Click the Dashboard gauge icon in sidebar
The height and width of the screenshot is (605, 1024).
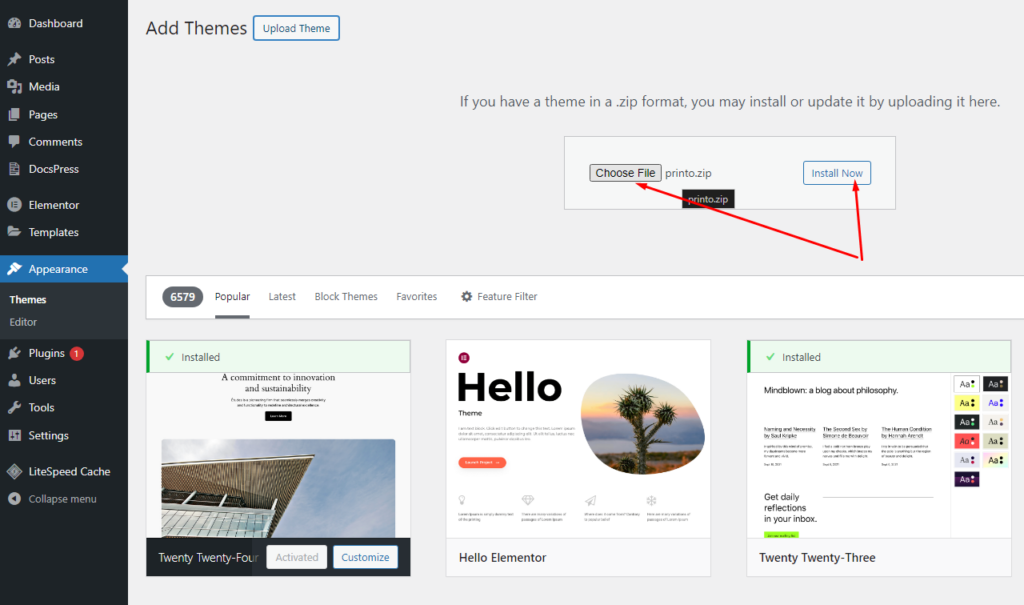[14, 23]
